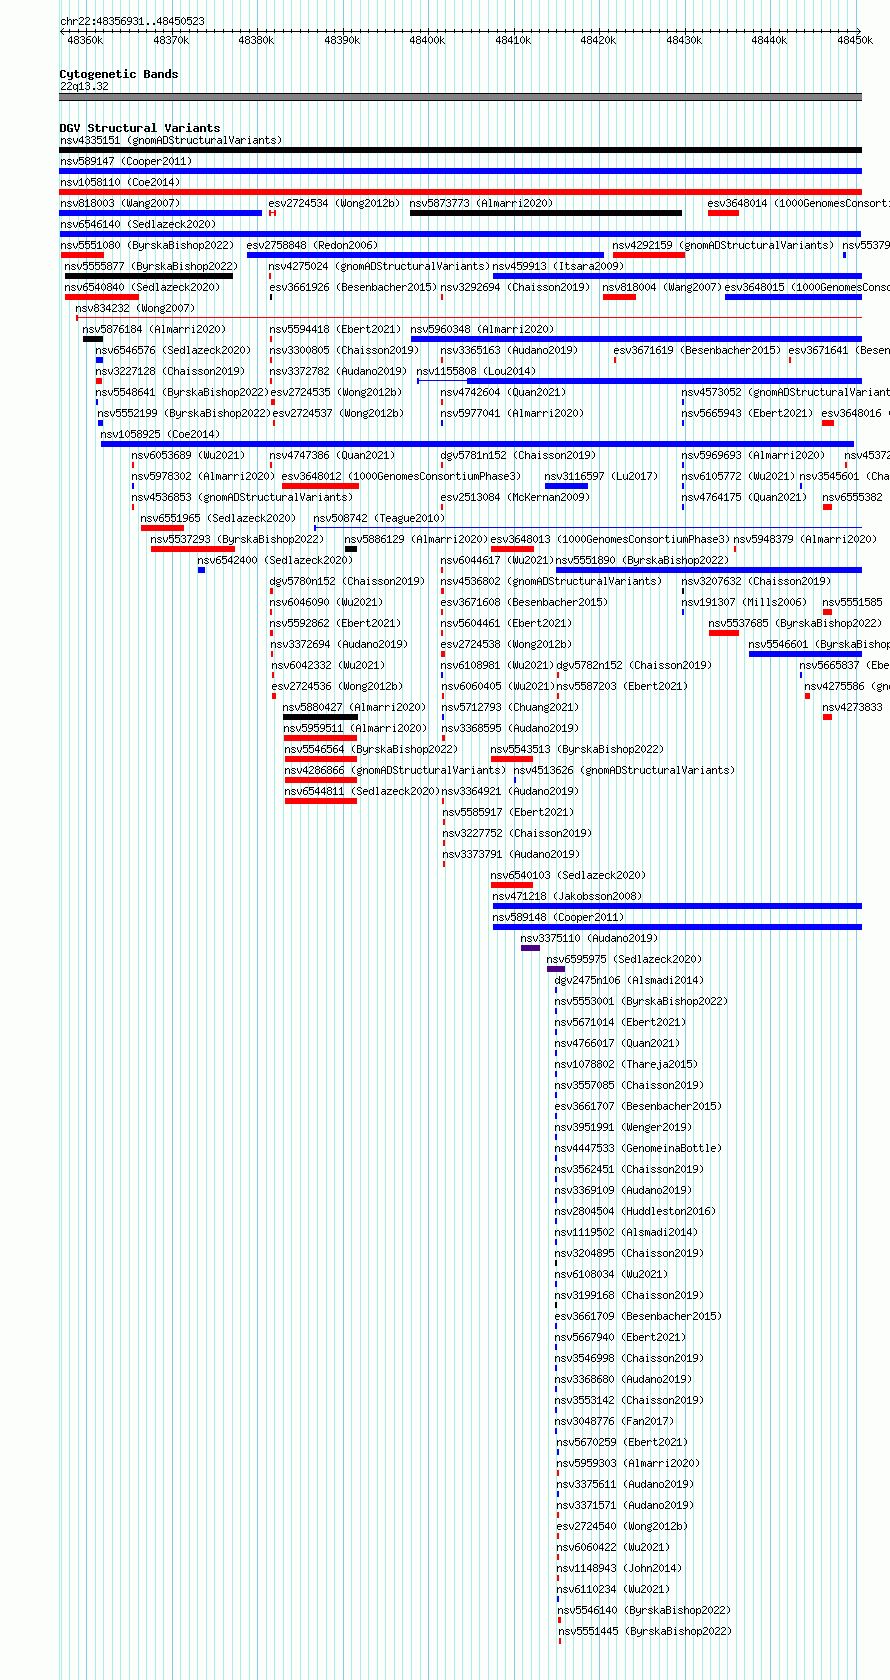Click the blue bar under nsv1058925
890x1680 pixels.
477,444
